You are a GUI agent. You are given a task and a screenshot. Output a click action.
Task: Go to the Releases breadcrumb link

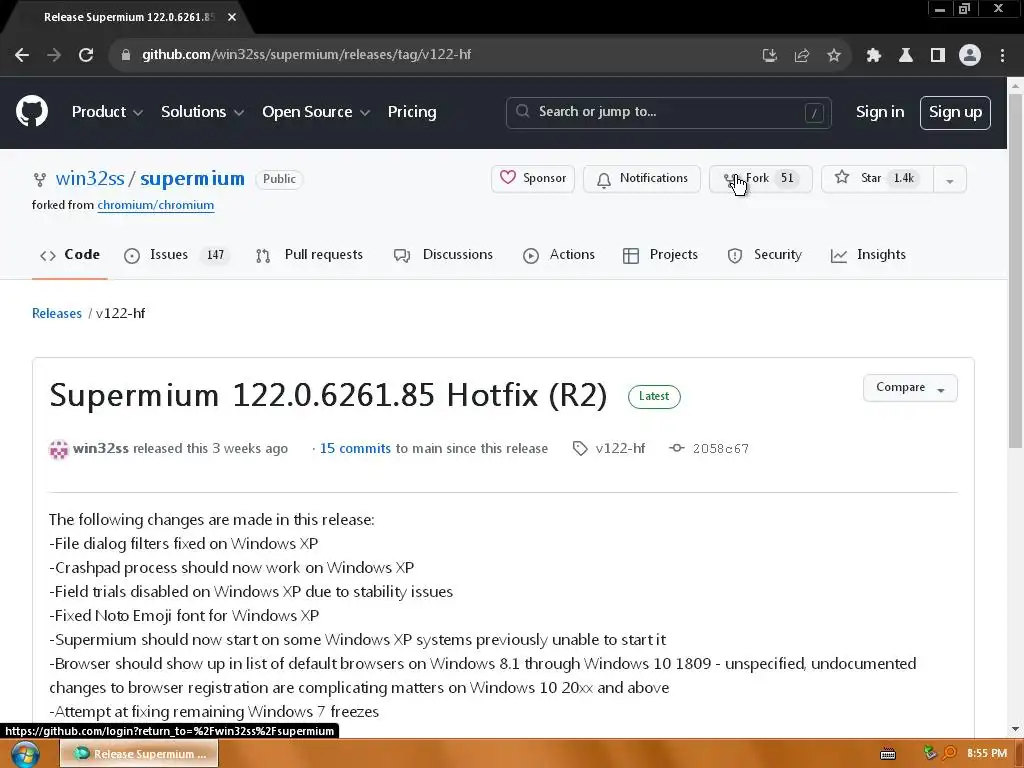57,313
